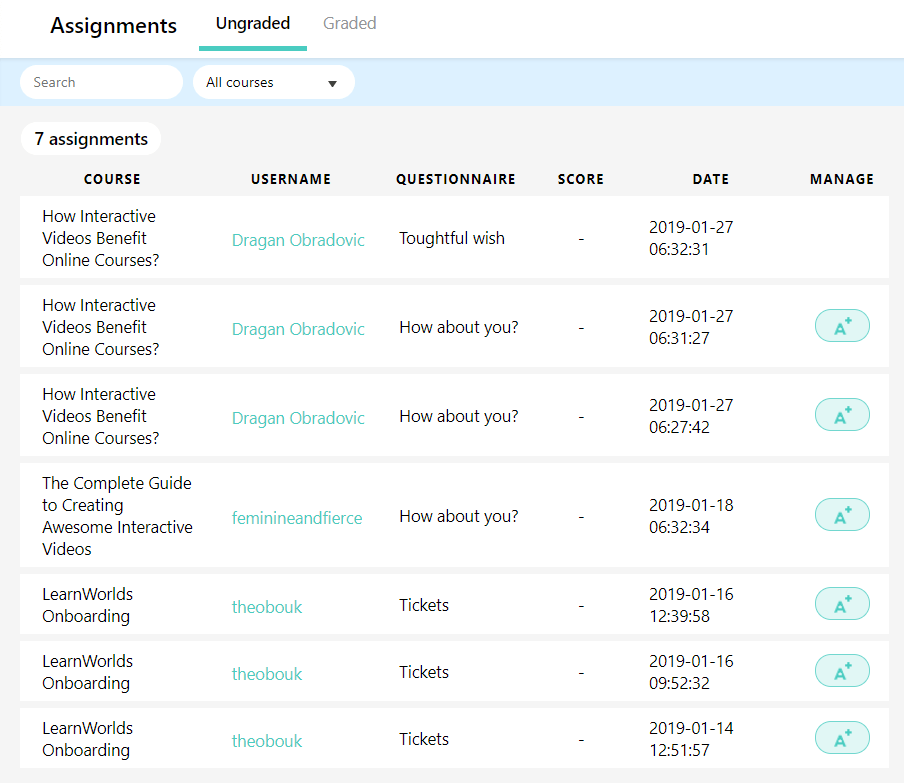
Task: Grade theobouk's Tickets assignment from 2019-01-14
Action: click(842, 737)
